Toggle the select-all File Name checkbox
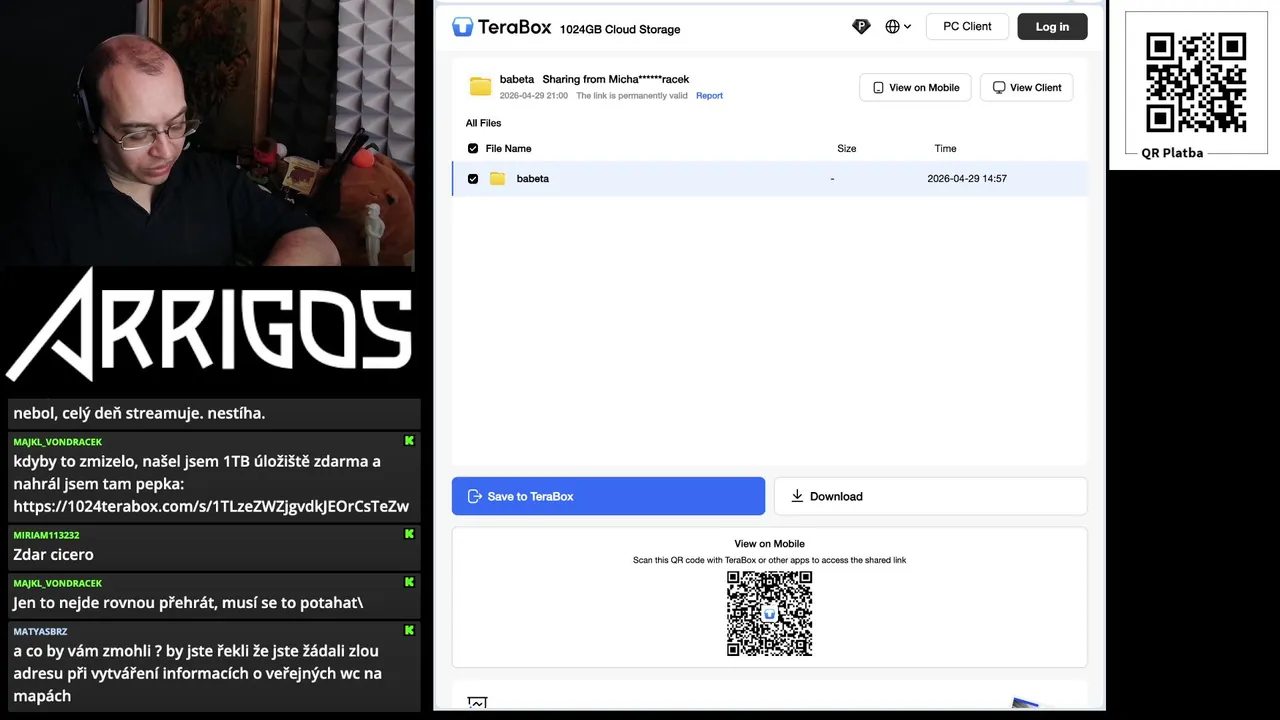Image resolution: width=1280 pixels, height=720 pixels. (x=473, y=148)
